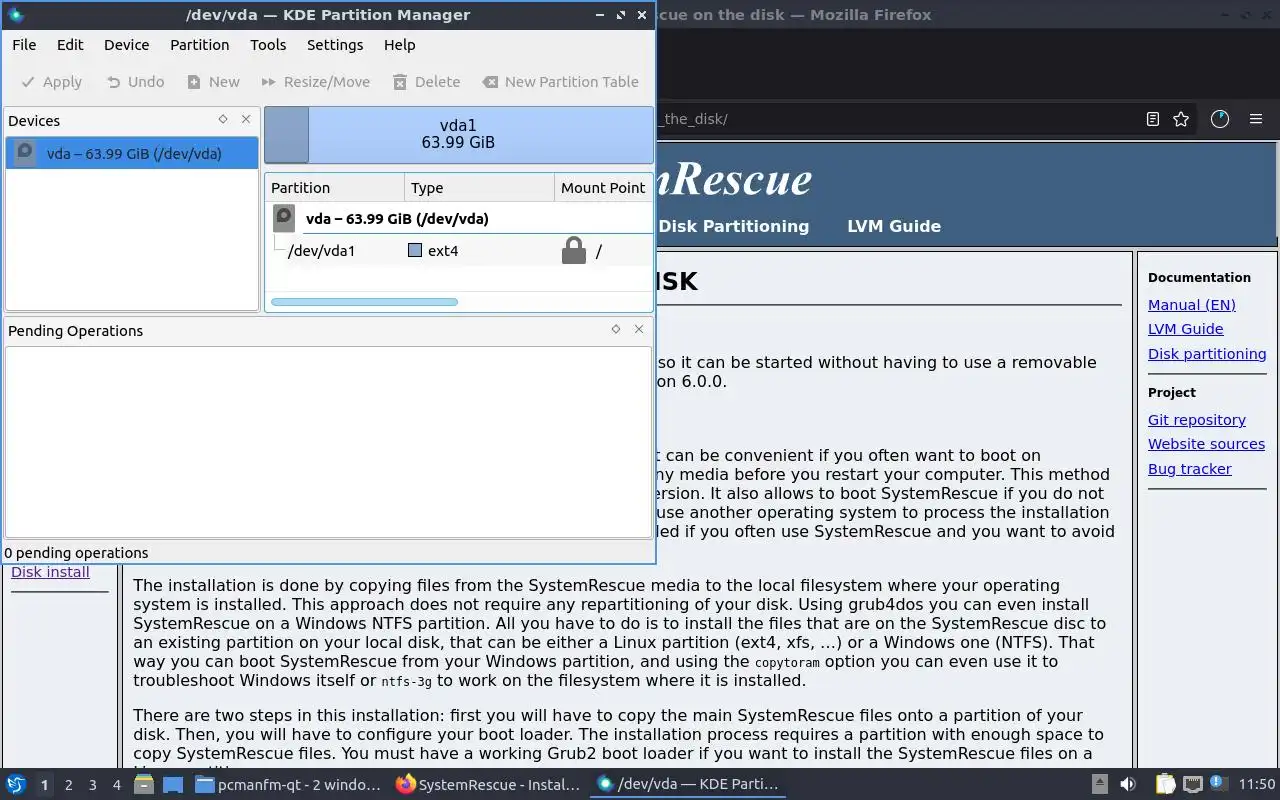Sort by Type column header
The width and height of the screenshot is (1280, 800).
479,187
